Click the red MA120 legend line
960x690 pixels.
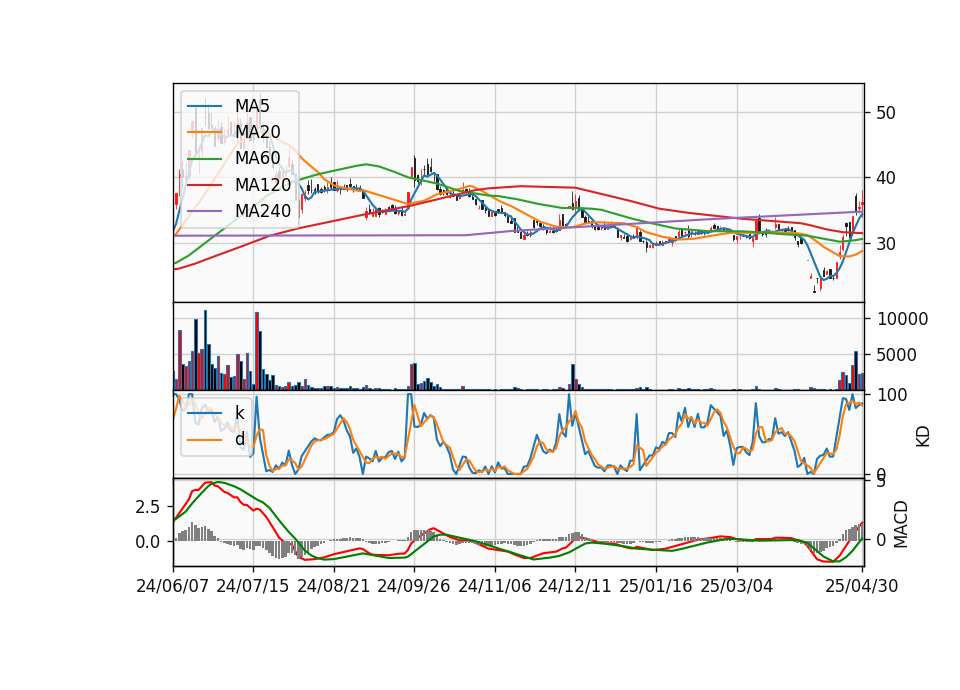click(x=204, y=185)
